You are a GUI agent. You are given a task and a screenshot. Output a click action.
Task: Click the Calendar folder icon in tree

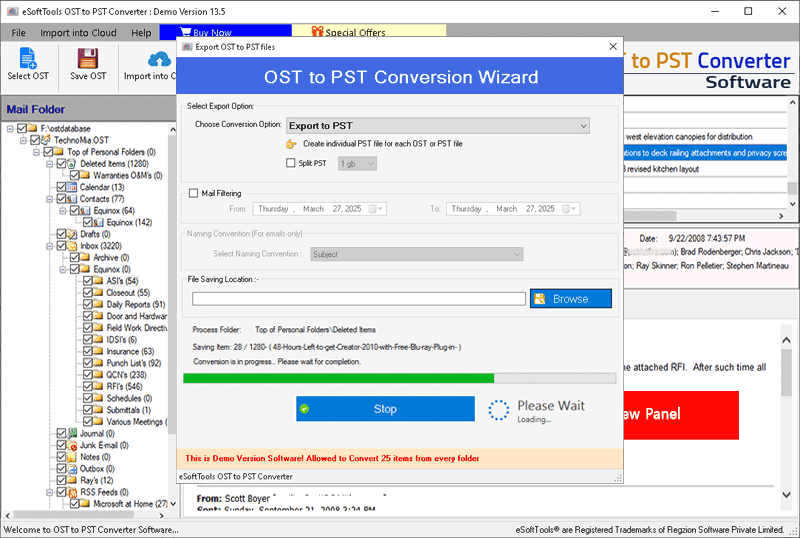coord(73,187)
